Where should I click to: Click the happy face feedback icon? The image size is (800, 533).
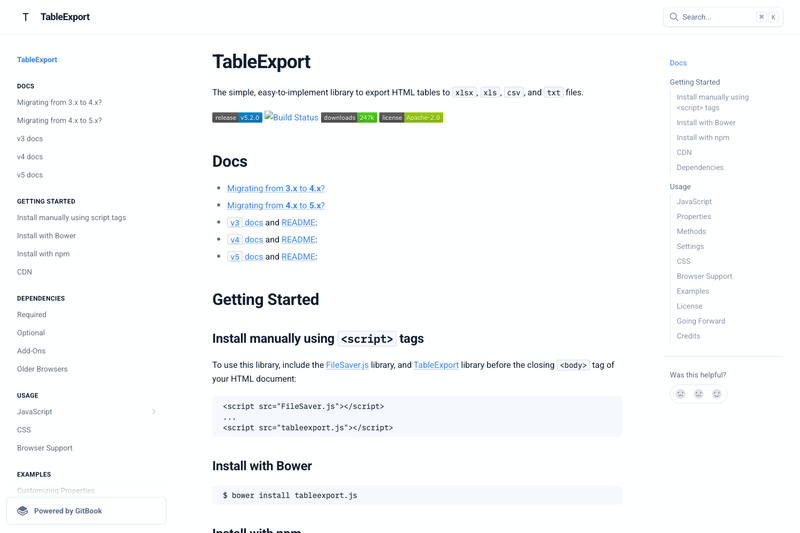716,394
